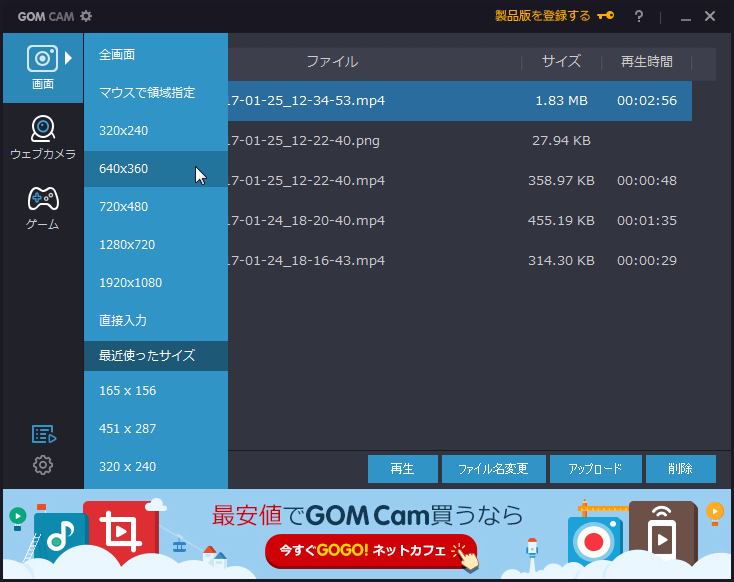The height and width of the screenshot is (582, 734).
Task: Click the music note icon in banner
Action: 61,538
